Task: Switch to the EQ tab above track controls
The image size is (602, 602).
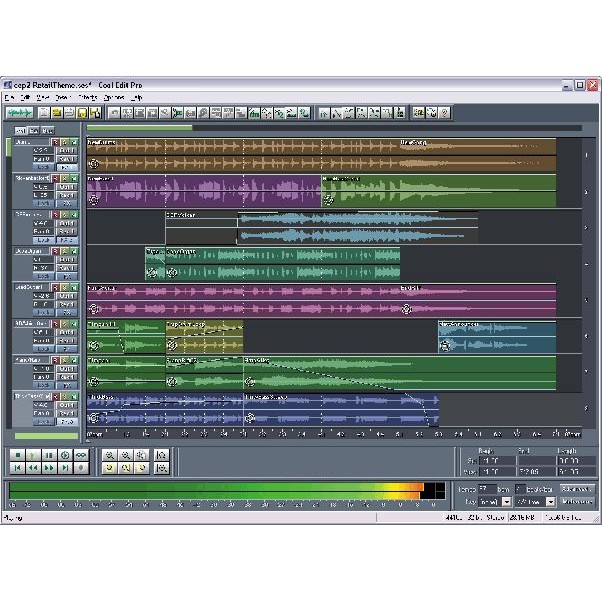Action: (x=34, y=130)
